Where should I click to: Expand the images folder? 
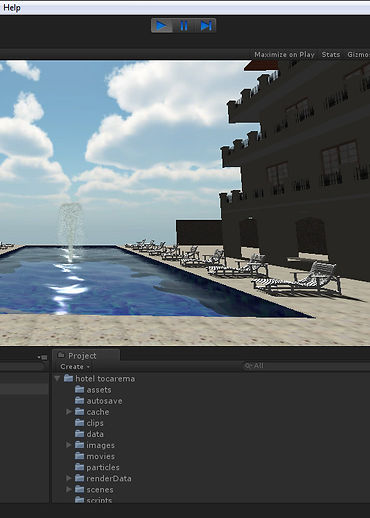point(69,445)
